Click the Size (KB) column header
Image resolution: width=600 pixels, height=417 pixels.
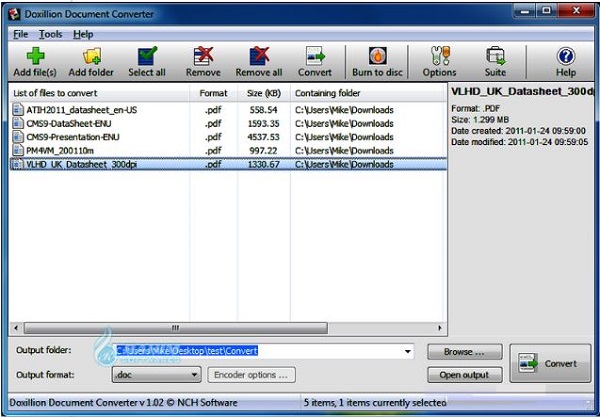pyautogui.click(x=264, y=93)
